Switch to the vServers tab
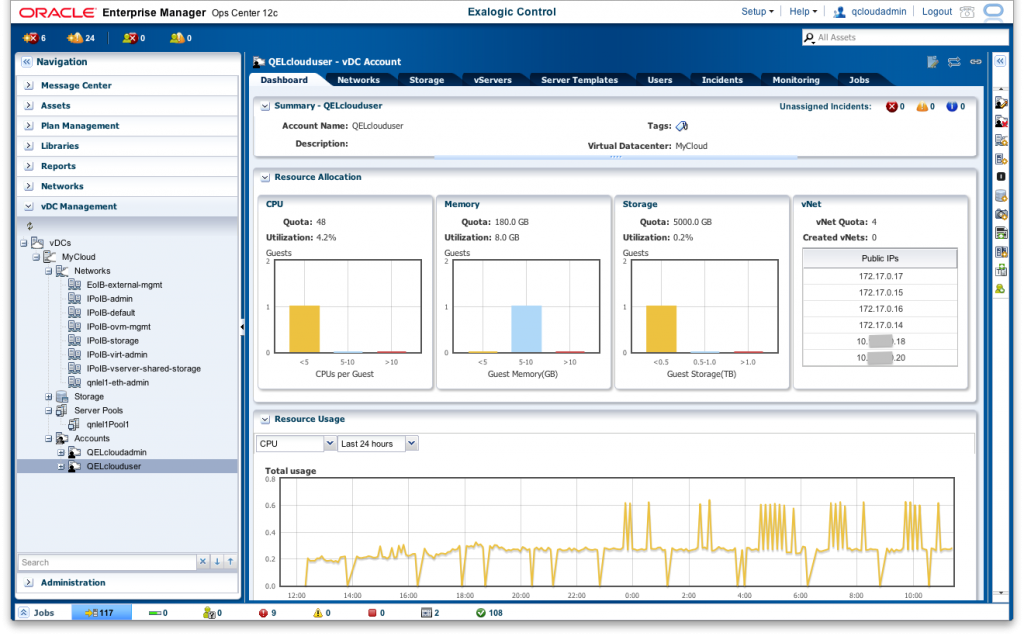The height and width of the screenshot is (636, 1024). pos(492,80)
